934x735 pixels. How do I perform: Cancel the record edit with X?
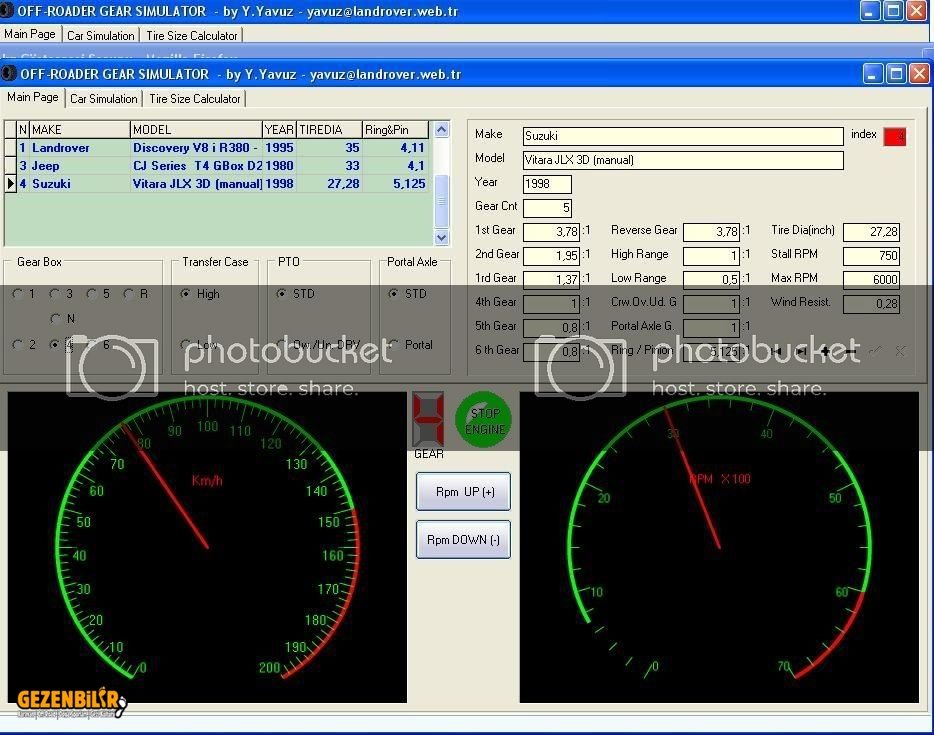(900, 351)
